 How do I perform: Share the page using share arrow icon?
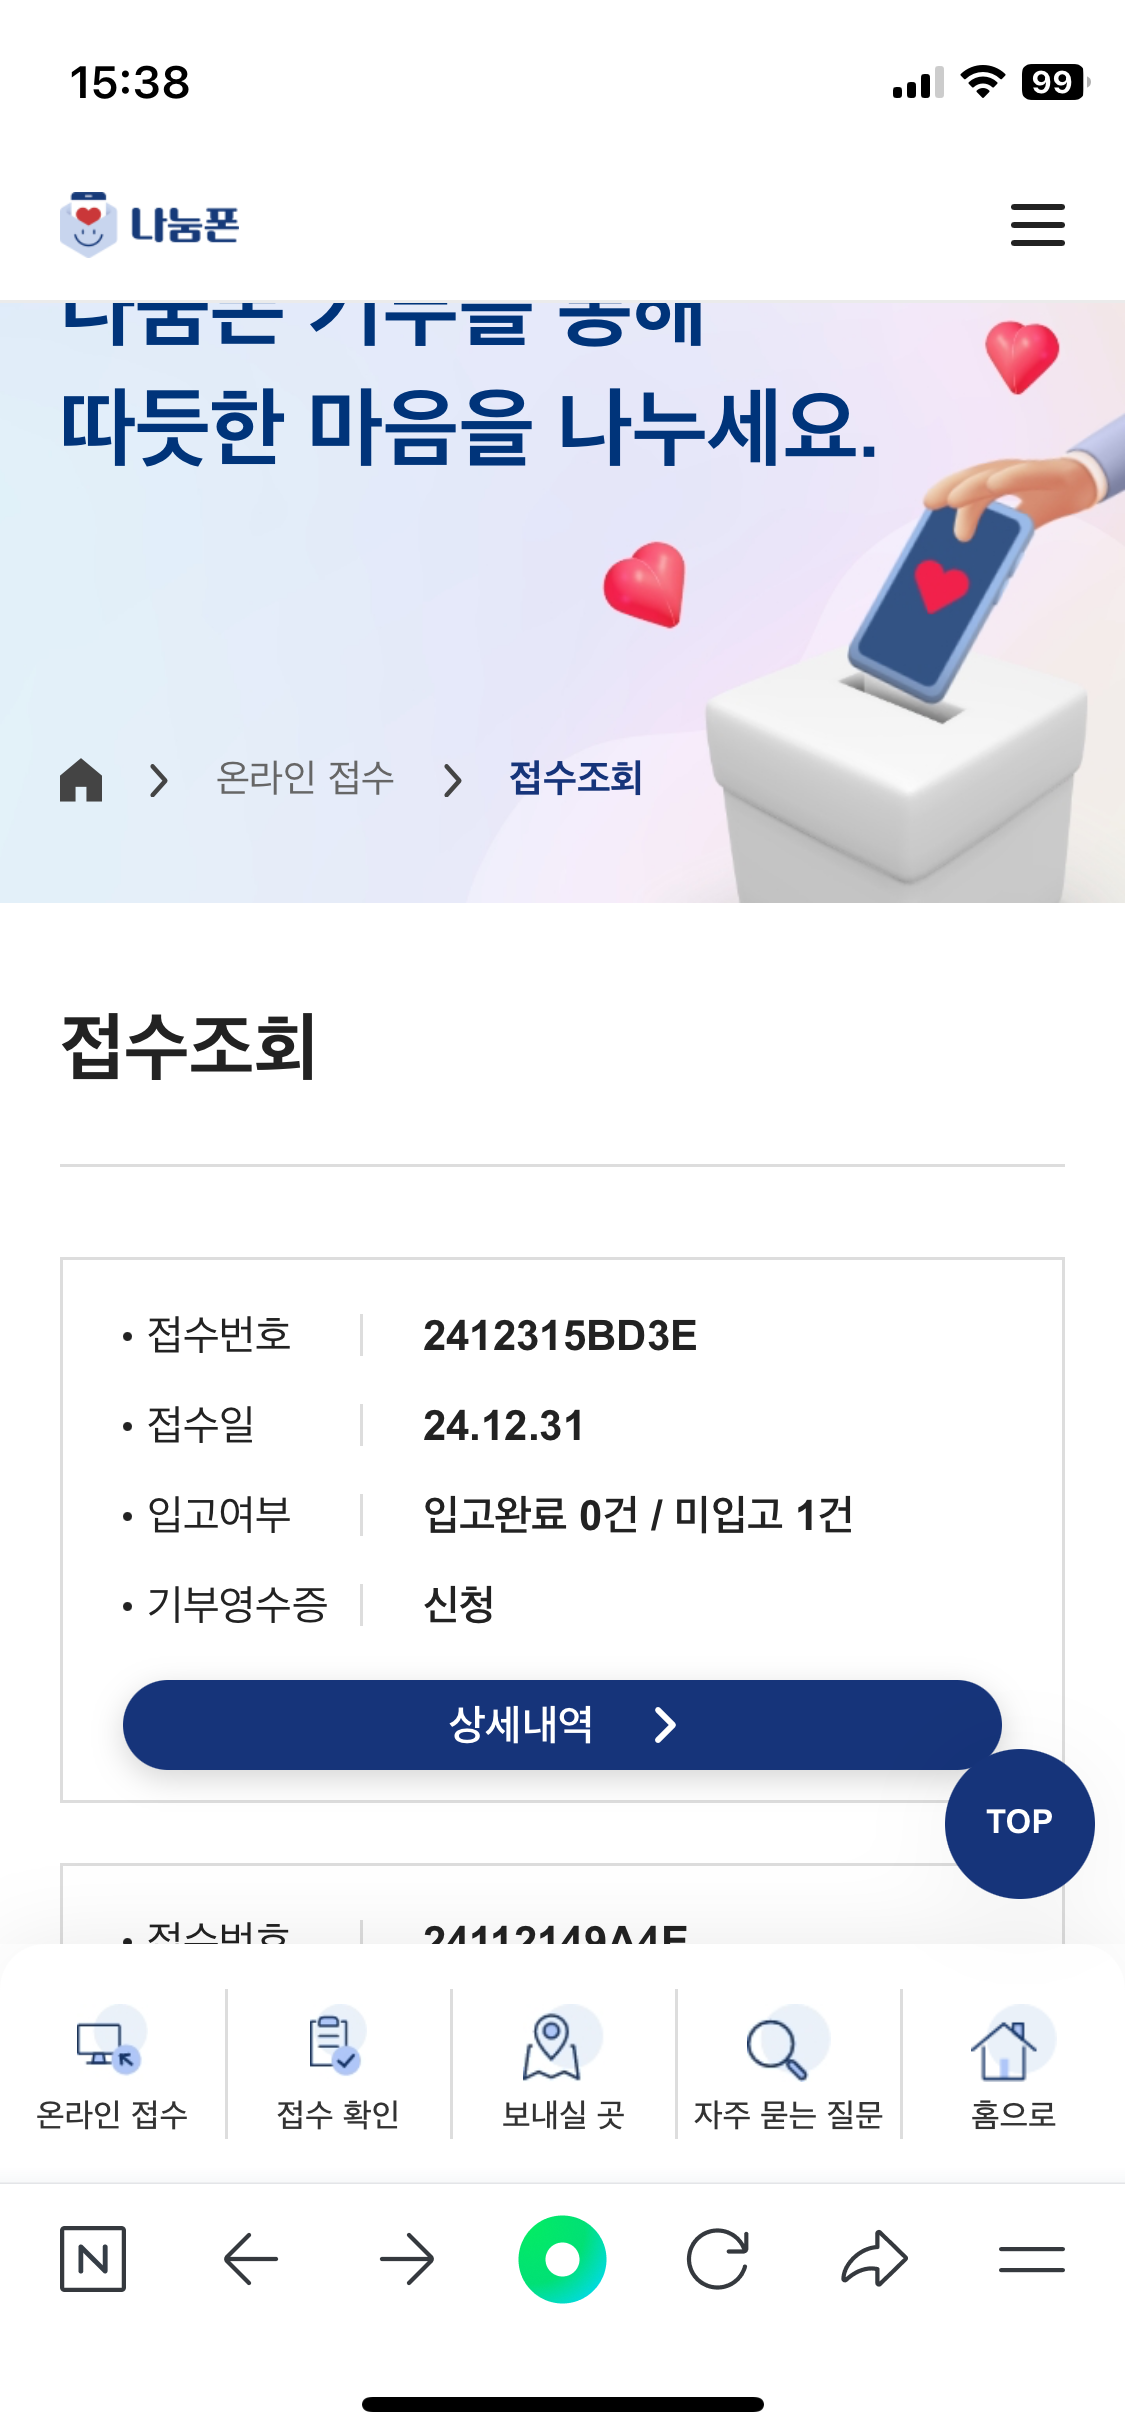[874, 2259]
